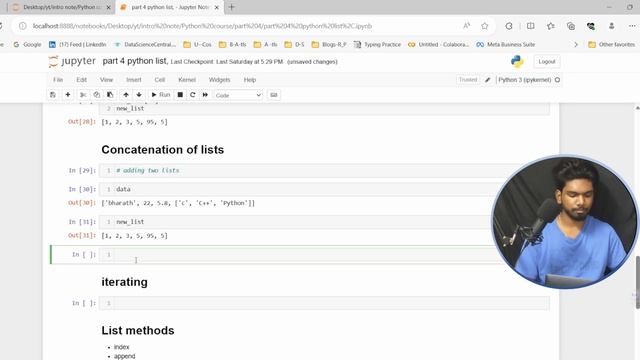This screenshot has height=360, width=640.
Task: Move selected cell up arrow
Action: point(126,95)
